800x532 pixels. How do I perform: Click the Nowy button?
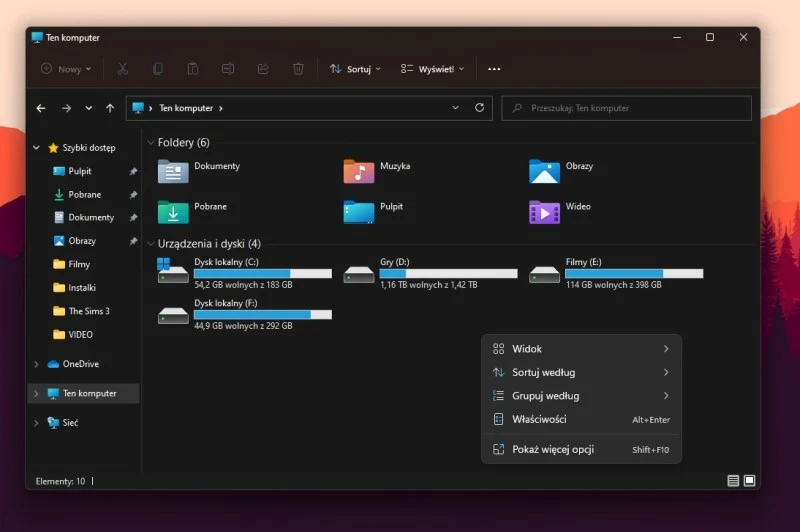pyautogui.click(x=66, y=69)
